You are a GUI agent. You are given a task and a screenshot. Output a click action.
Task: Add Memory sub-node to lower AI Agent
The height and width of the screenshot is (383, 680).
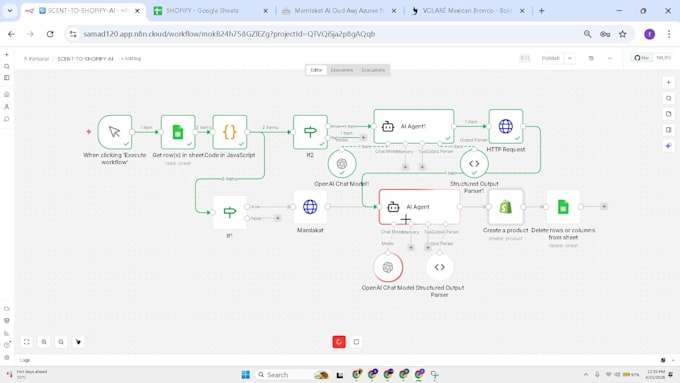click(411, 248)
